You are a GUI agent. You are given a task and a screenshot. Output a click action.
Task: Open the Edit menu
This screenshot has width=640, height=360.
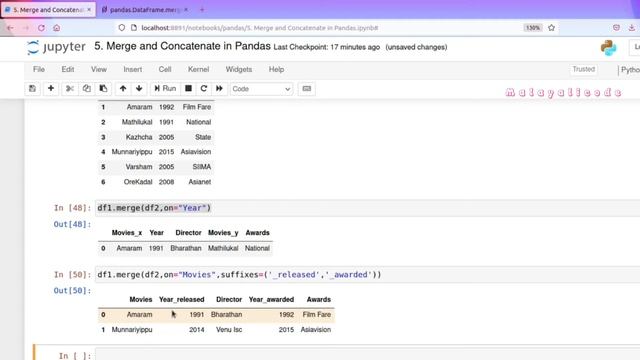(68, 69)
